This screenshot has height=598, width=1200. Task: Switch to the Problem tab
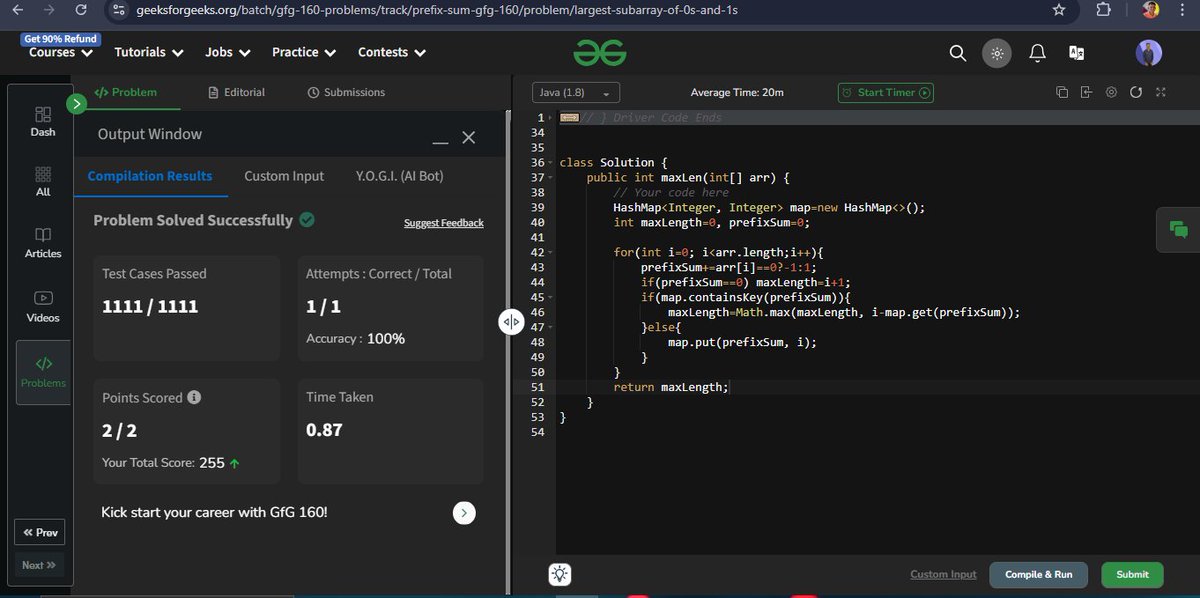coord(125,92)
